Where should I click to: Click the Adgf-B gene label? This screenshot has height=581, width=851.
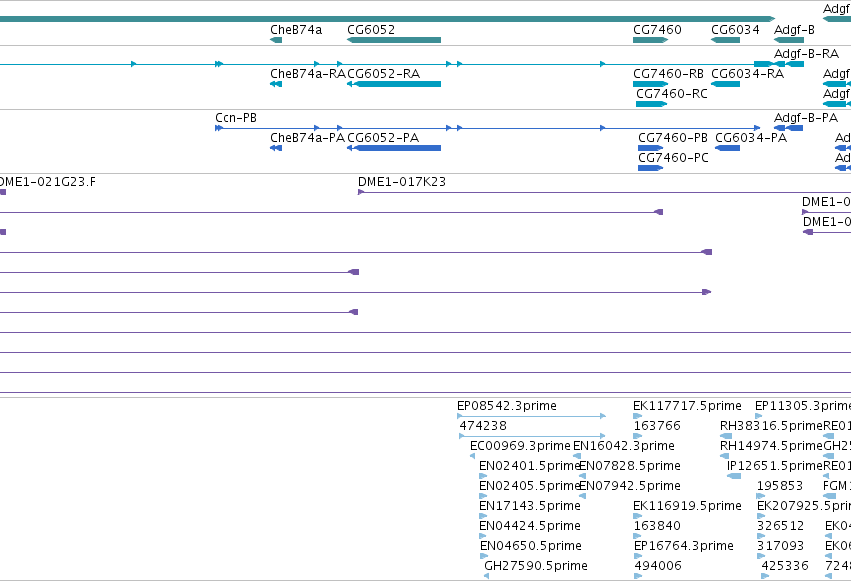794,30
